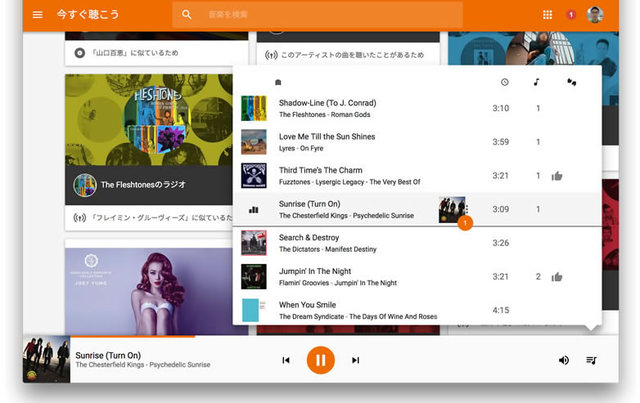Click the On Fyre album thumbnail
640x403 pixels.
[253, 142]
